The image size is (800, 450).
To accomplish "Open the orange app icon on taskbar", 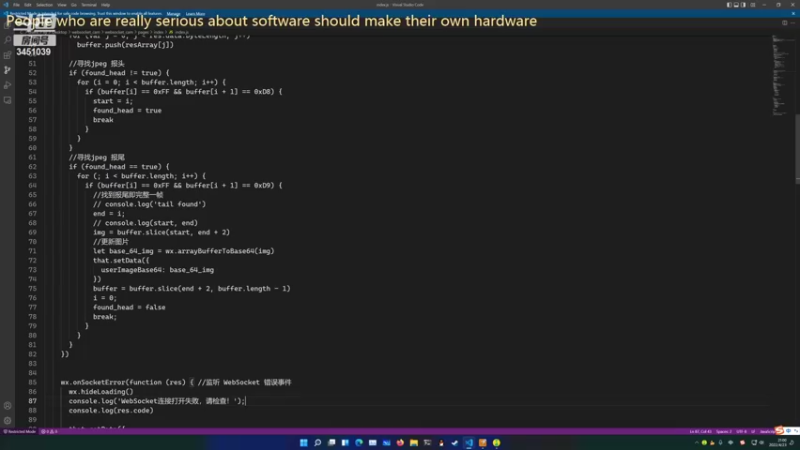I will (x=483, y=442).
